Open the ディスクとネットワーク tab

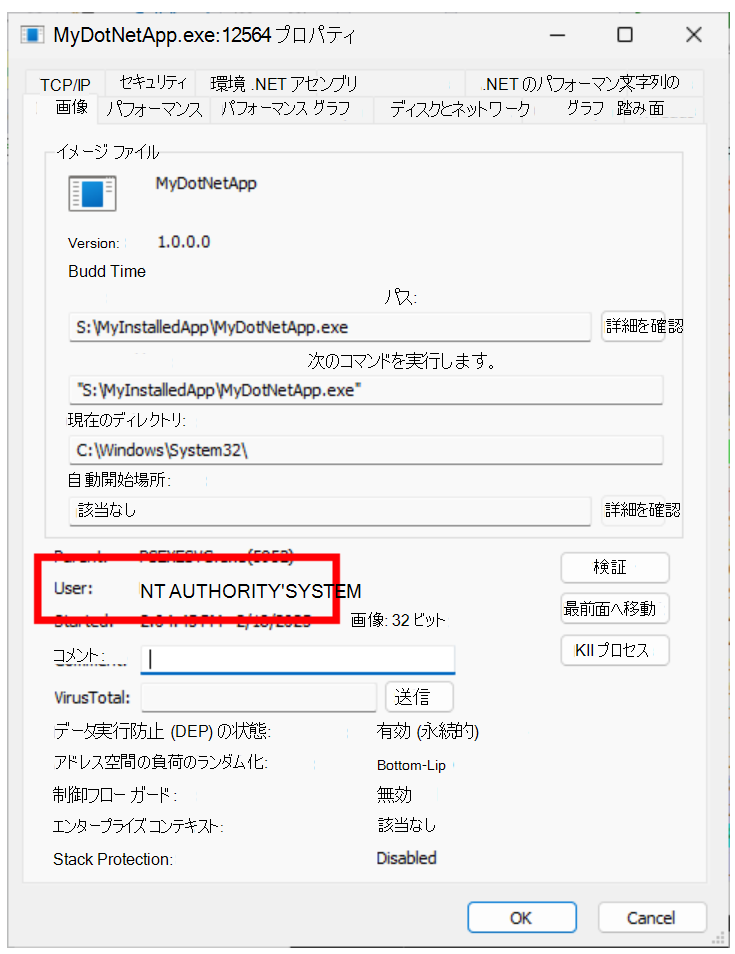pos(460,109)
